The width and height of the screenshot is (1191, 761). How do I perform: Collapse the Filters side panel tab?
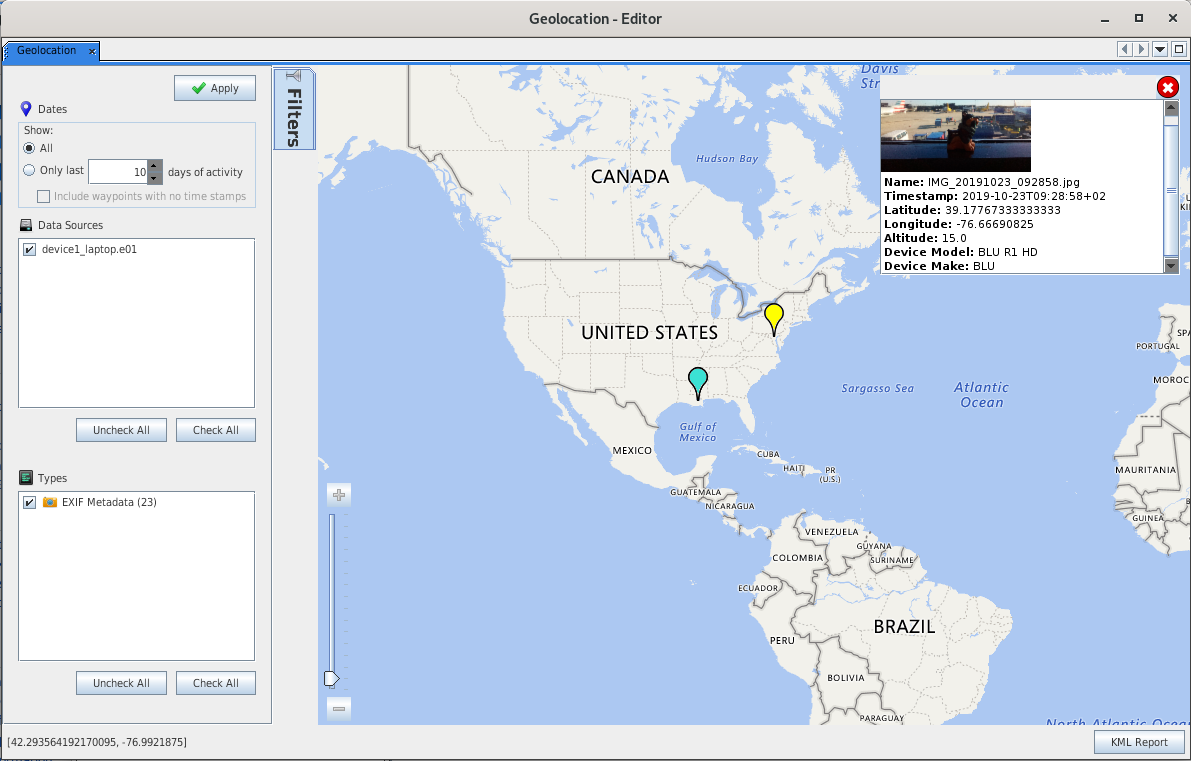[295, 108]
